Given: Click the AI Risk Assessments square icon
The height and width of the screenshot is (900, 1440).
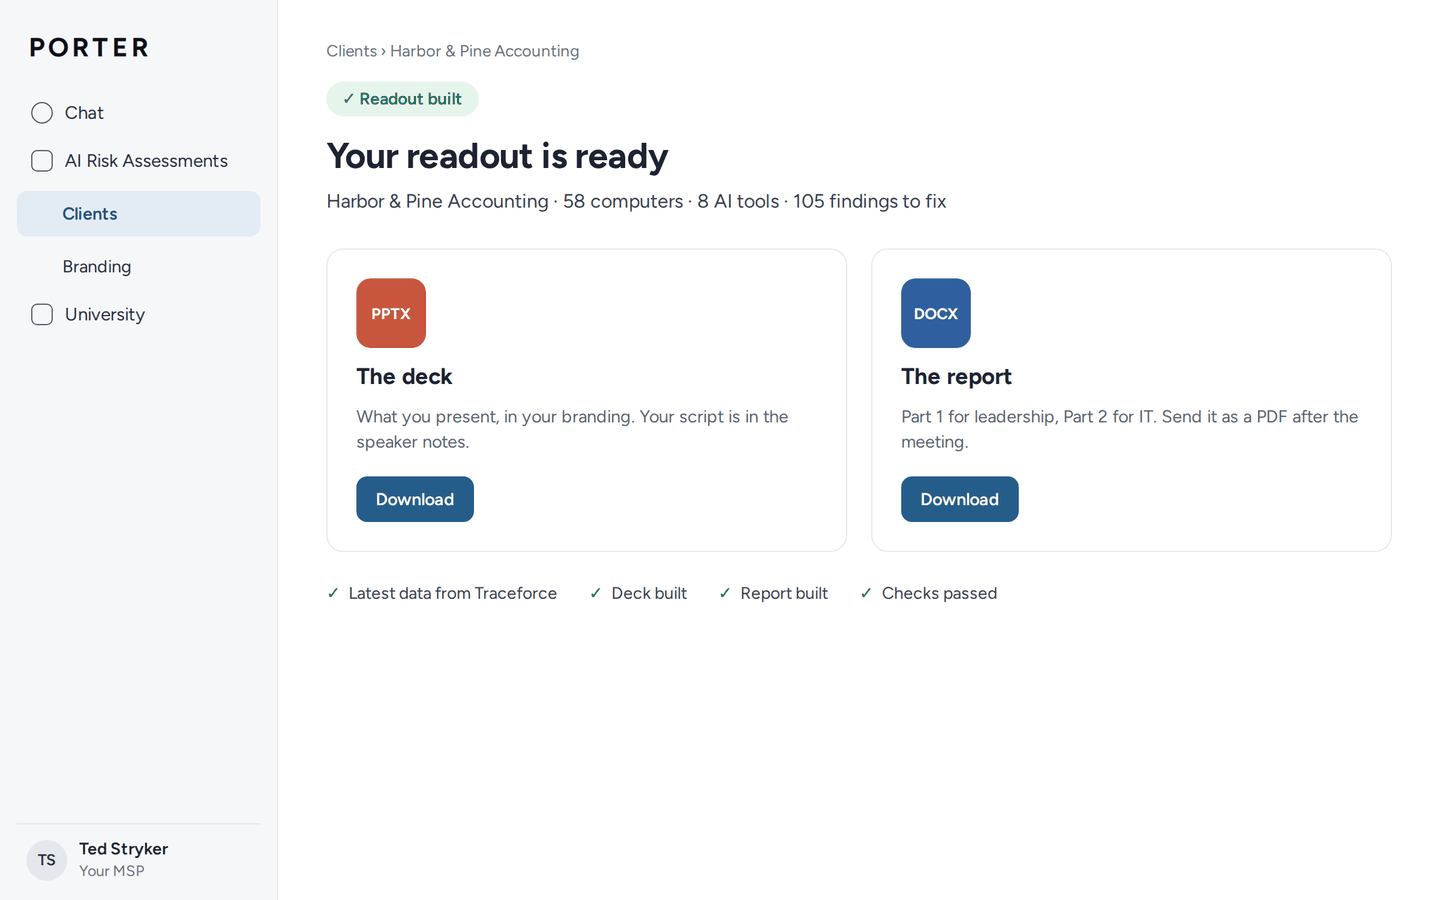Looking at the screenshot, I should tap(42, 161).
